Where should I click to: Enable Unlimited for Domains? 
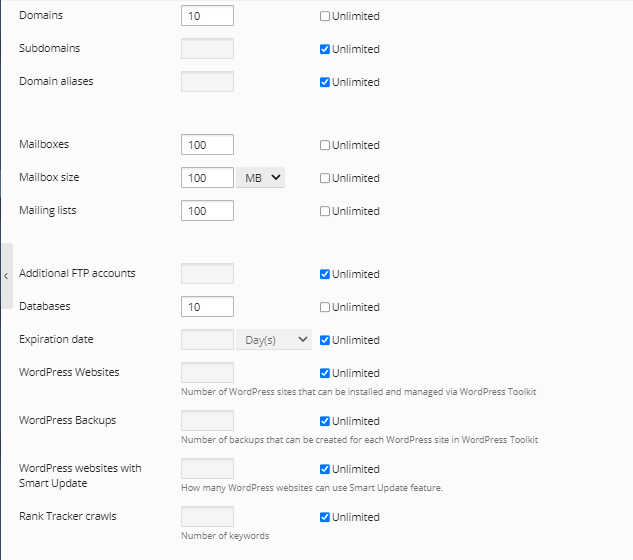(325, 16)
